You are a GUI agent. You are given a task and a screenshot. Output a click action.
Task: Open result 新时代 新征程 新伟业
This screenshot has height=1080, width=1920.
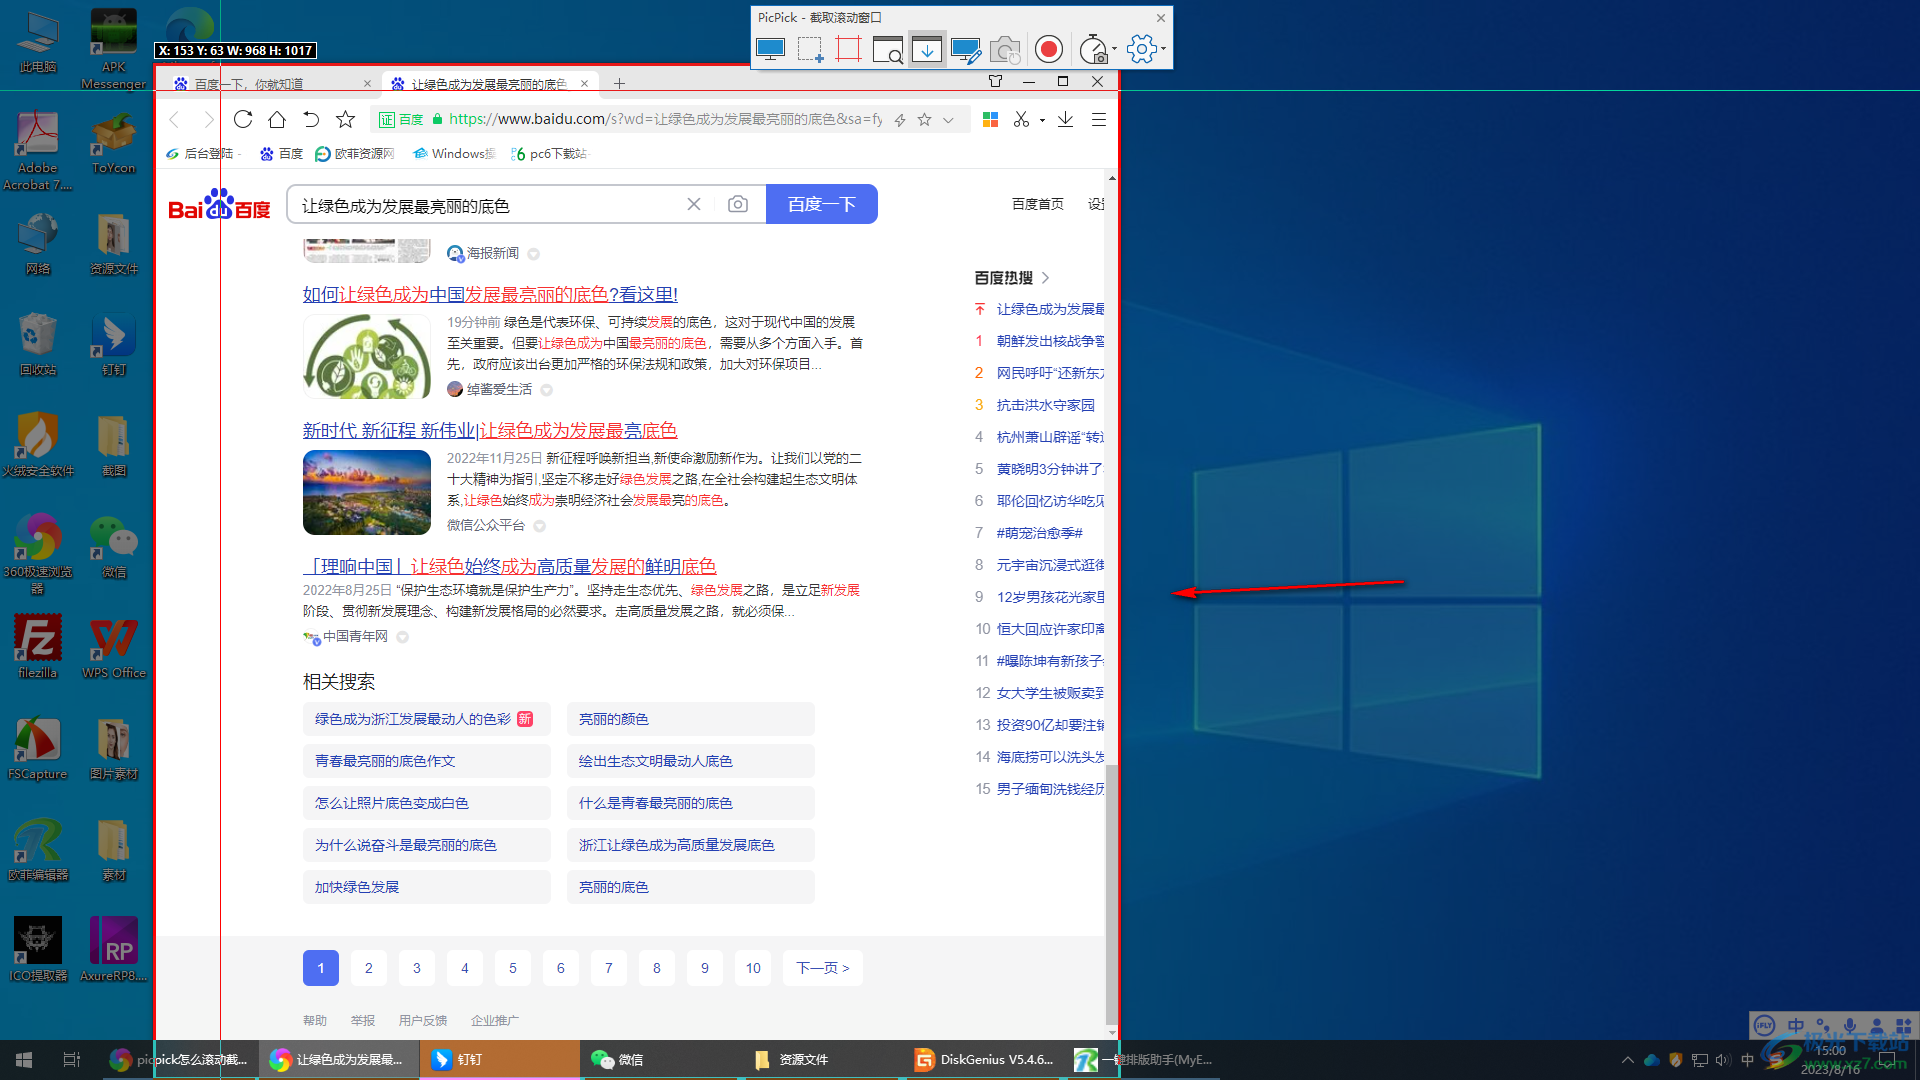click(x=490, y=431)
